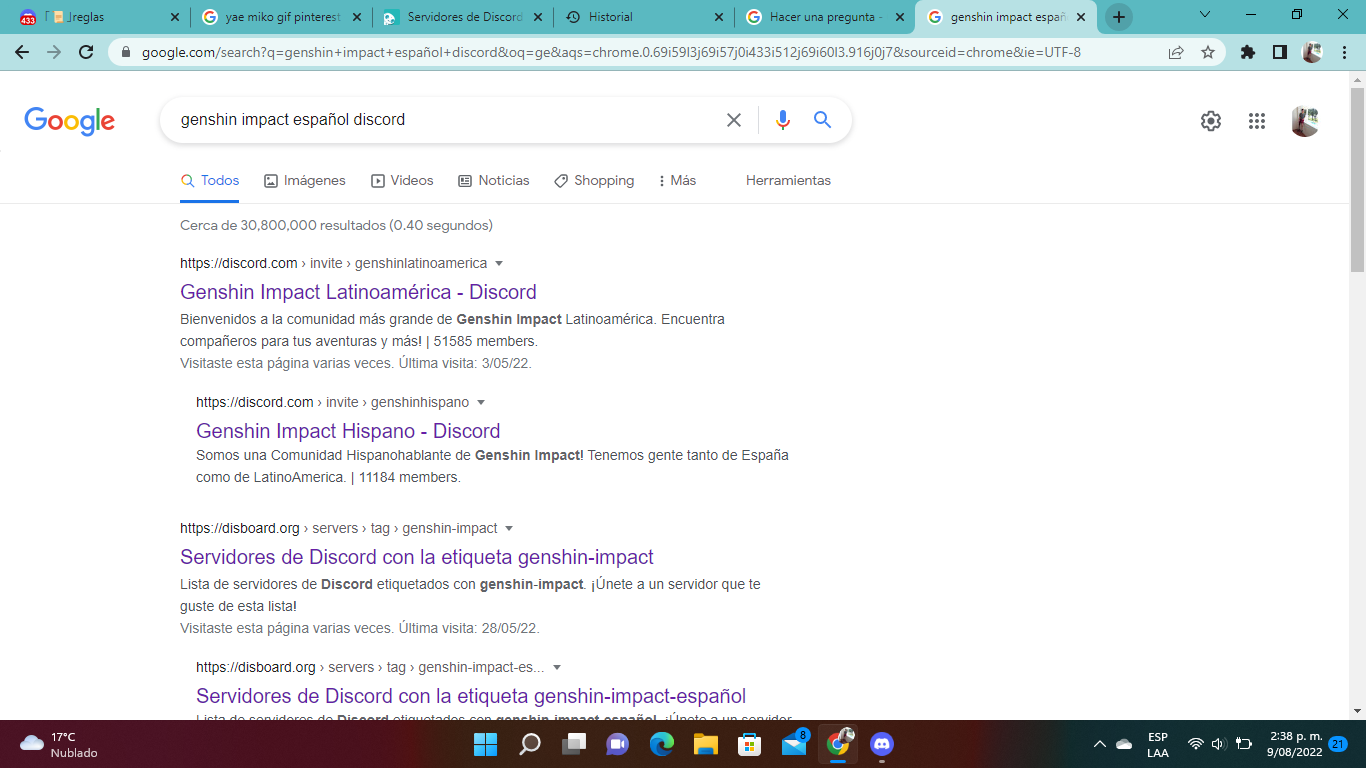Clear the Google search box text
The height and width of the screenshot is (768, 1366).
(x=734, y=120)
